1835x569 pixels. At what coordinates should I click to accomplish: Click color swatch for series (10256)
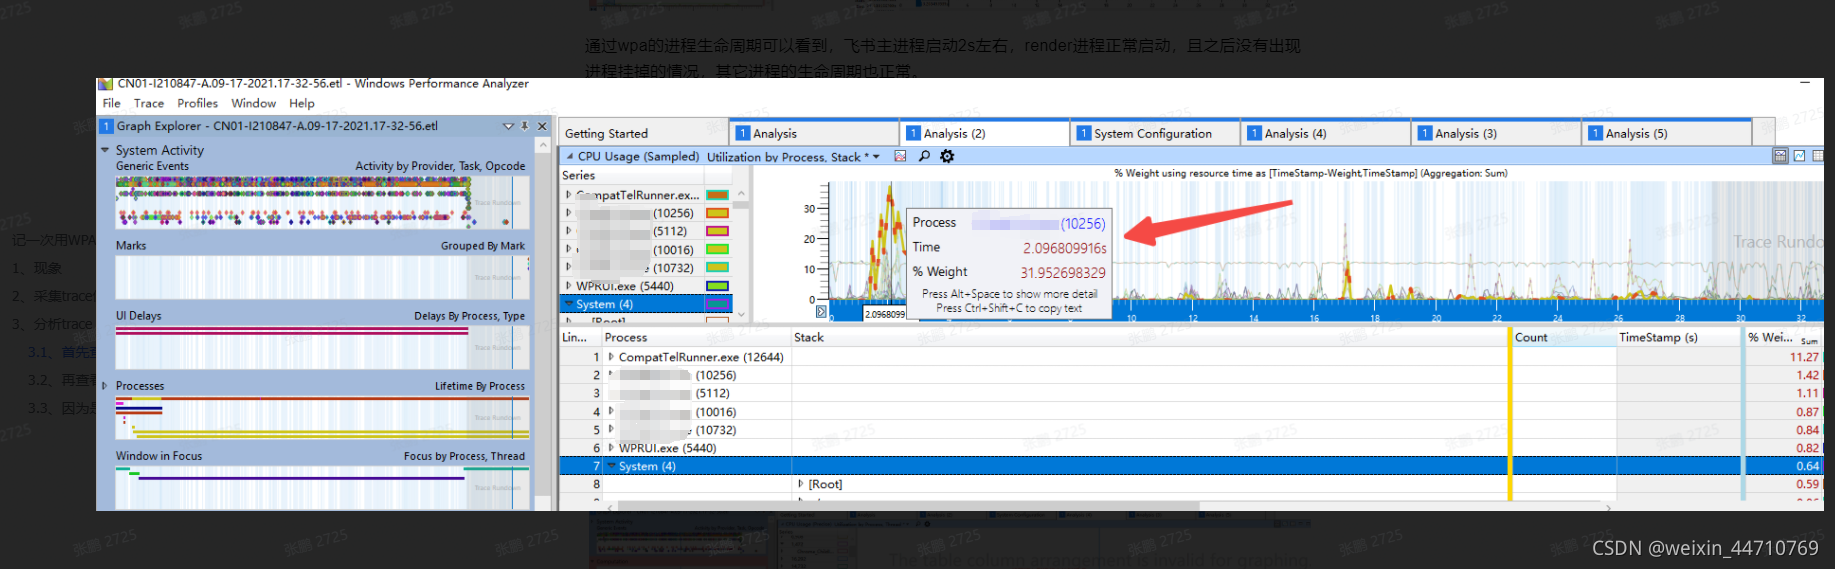[717, 213]
